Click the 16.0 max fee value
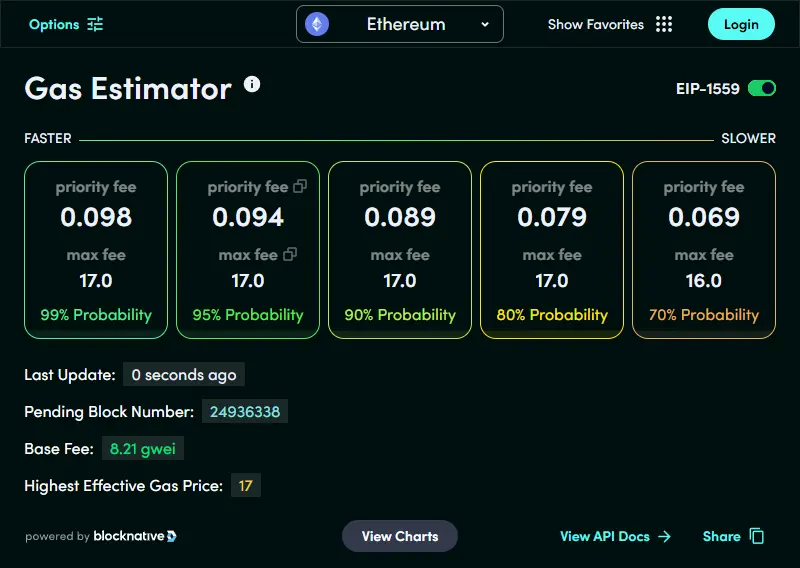 (704, 281)
